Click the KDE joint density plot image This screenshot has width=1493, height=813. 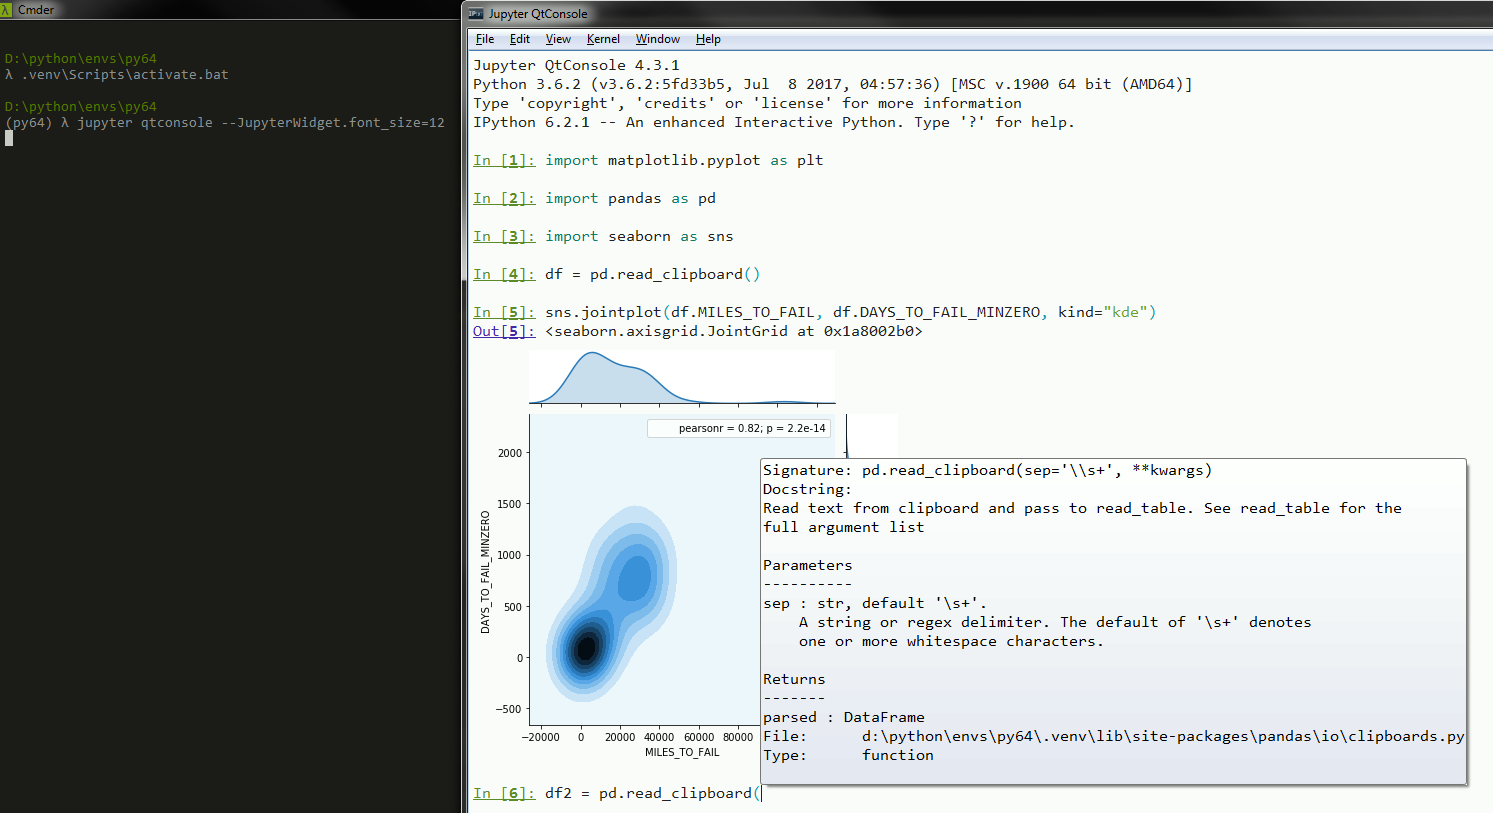coord(644,570)
